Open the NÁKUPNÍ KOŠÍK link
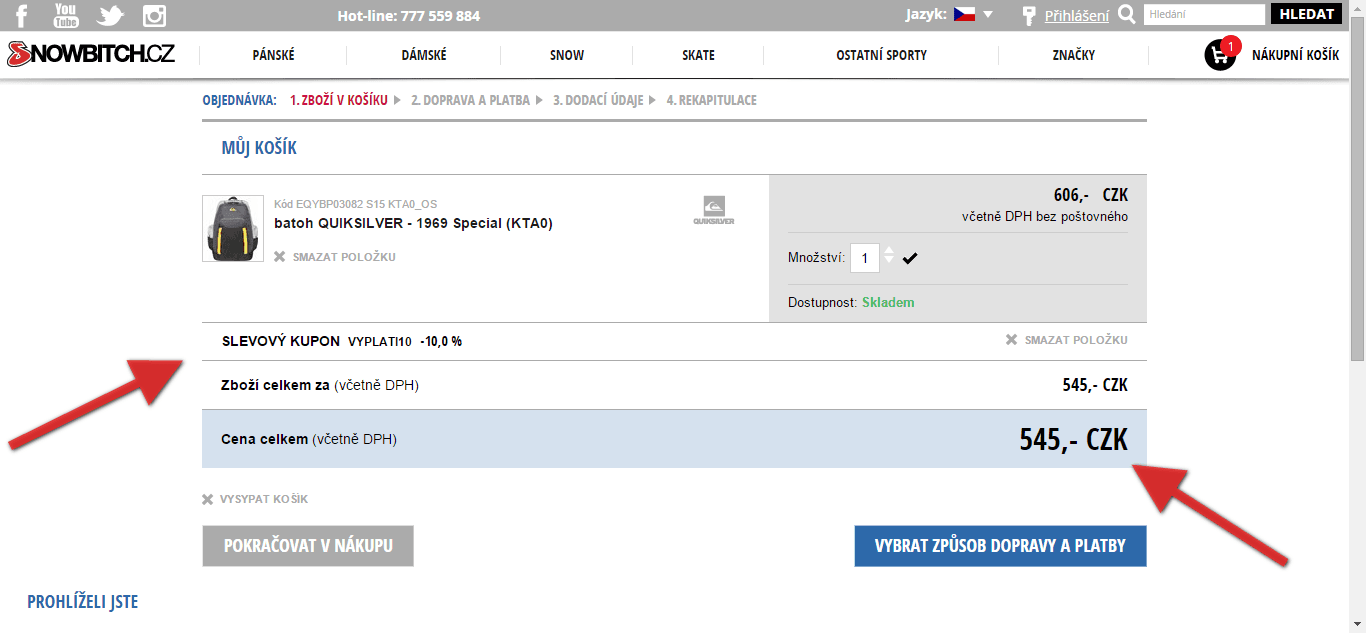This screenshot has width=1366, height=633. click(1295, 55)
